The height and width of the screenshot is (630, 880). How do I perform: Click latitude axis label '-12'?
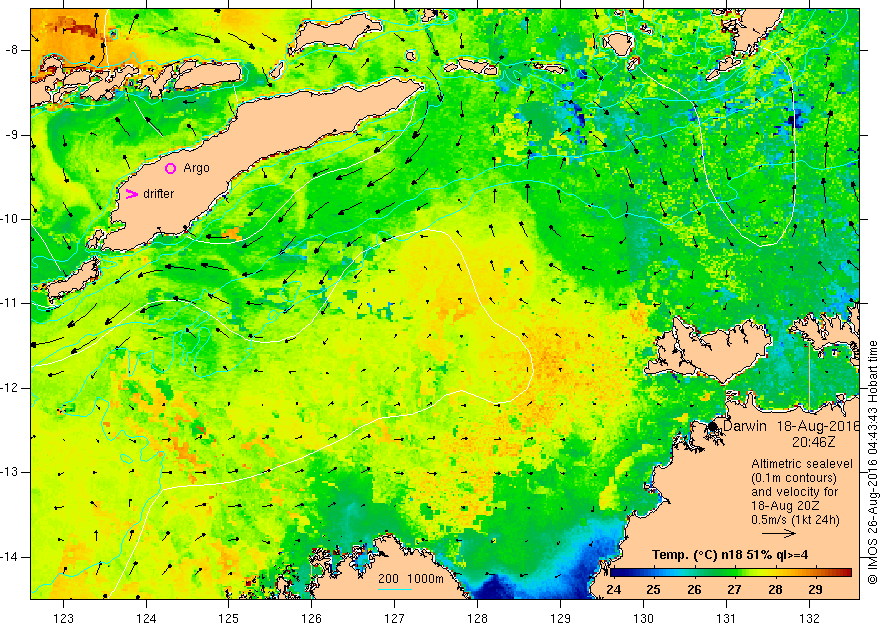10,388
